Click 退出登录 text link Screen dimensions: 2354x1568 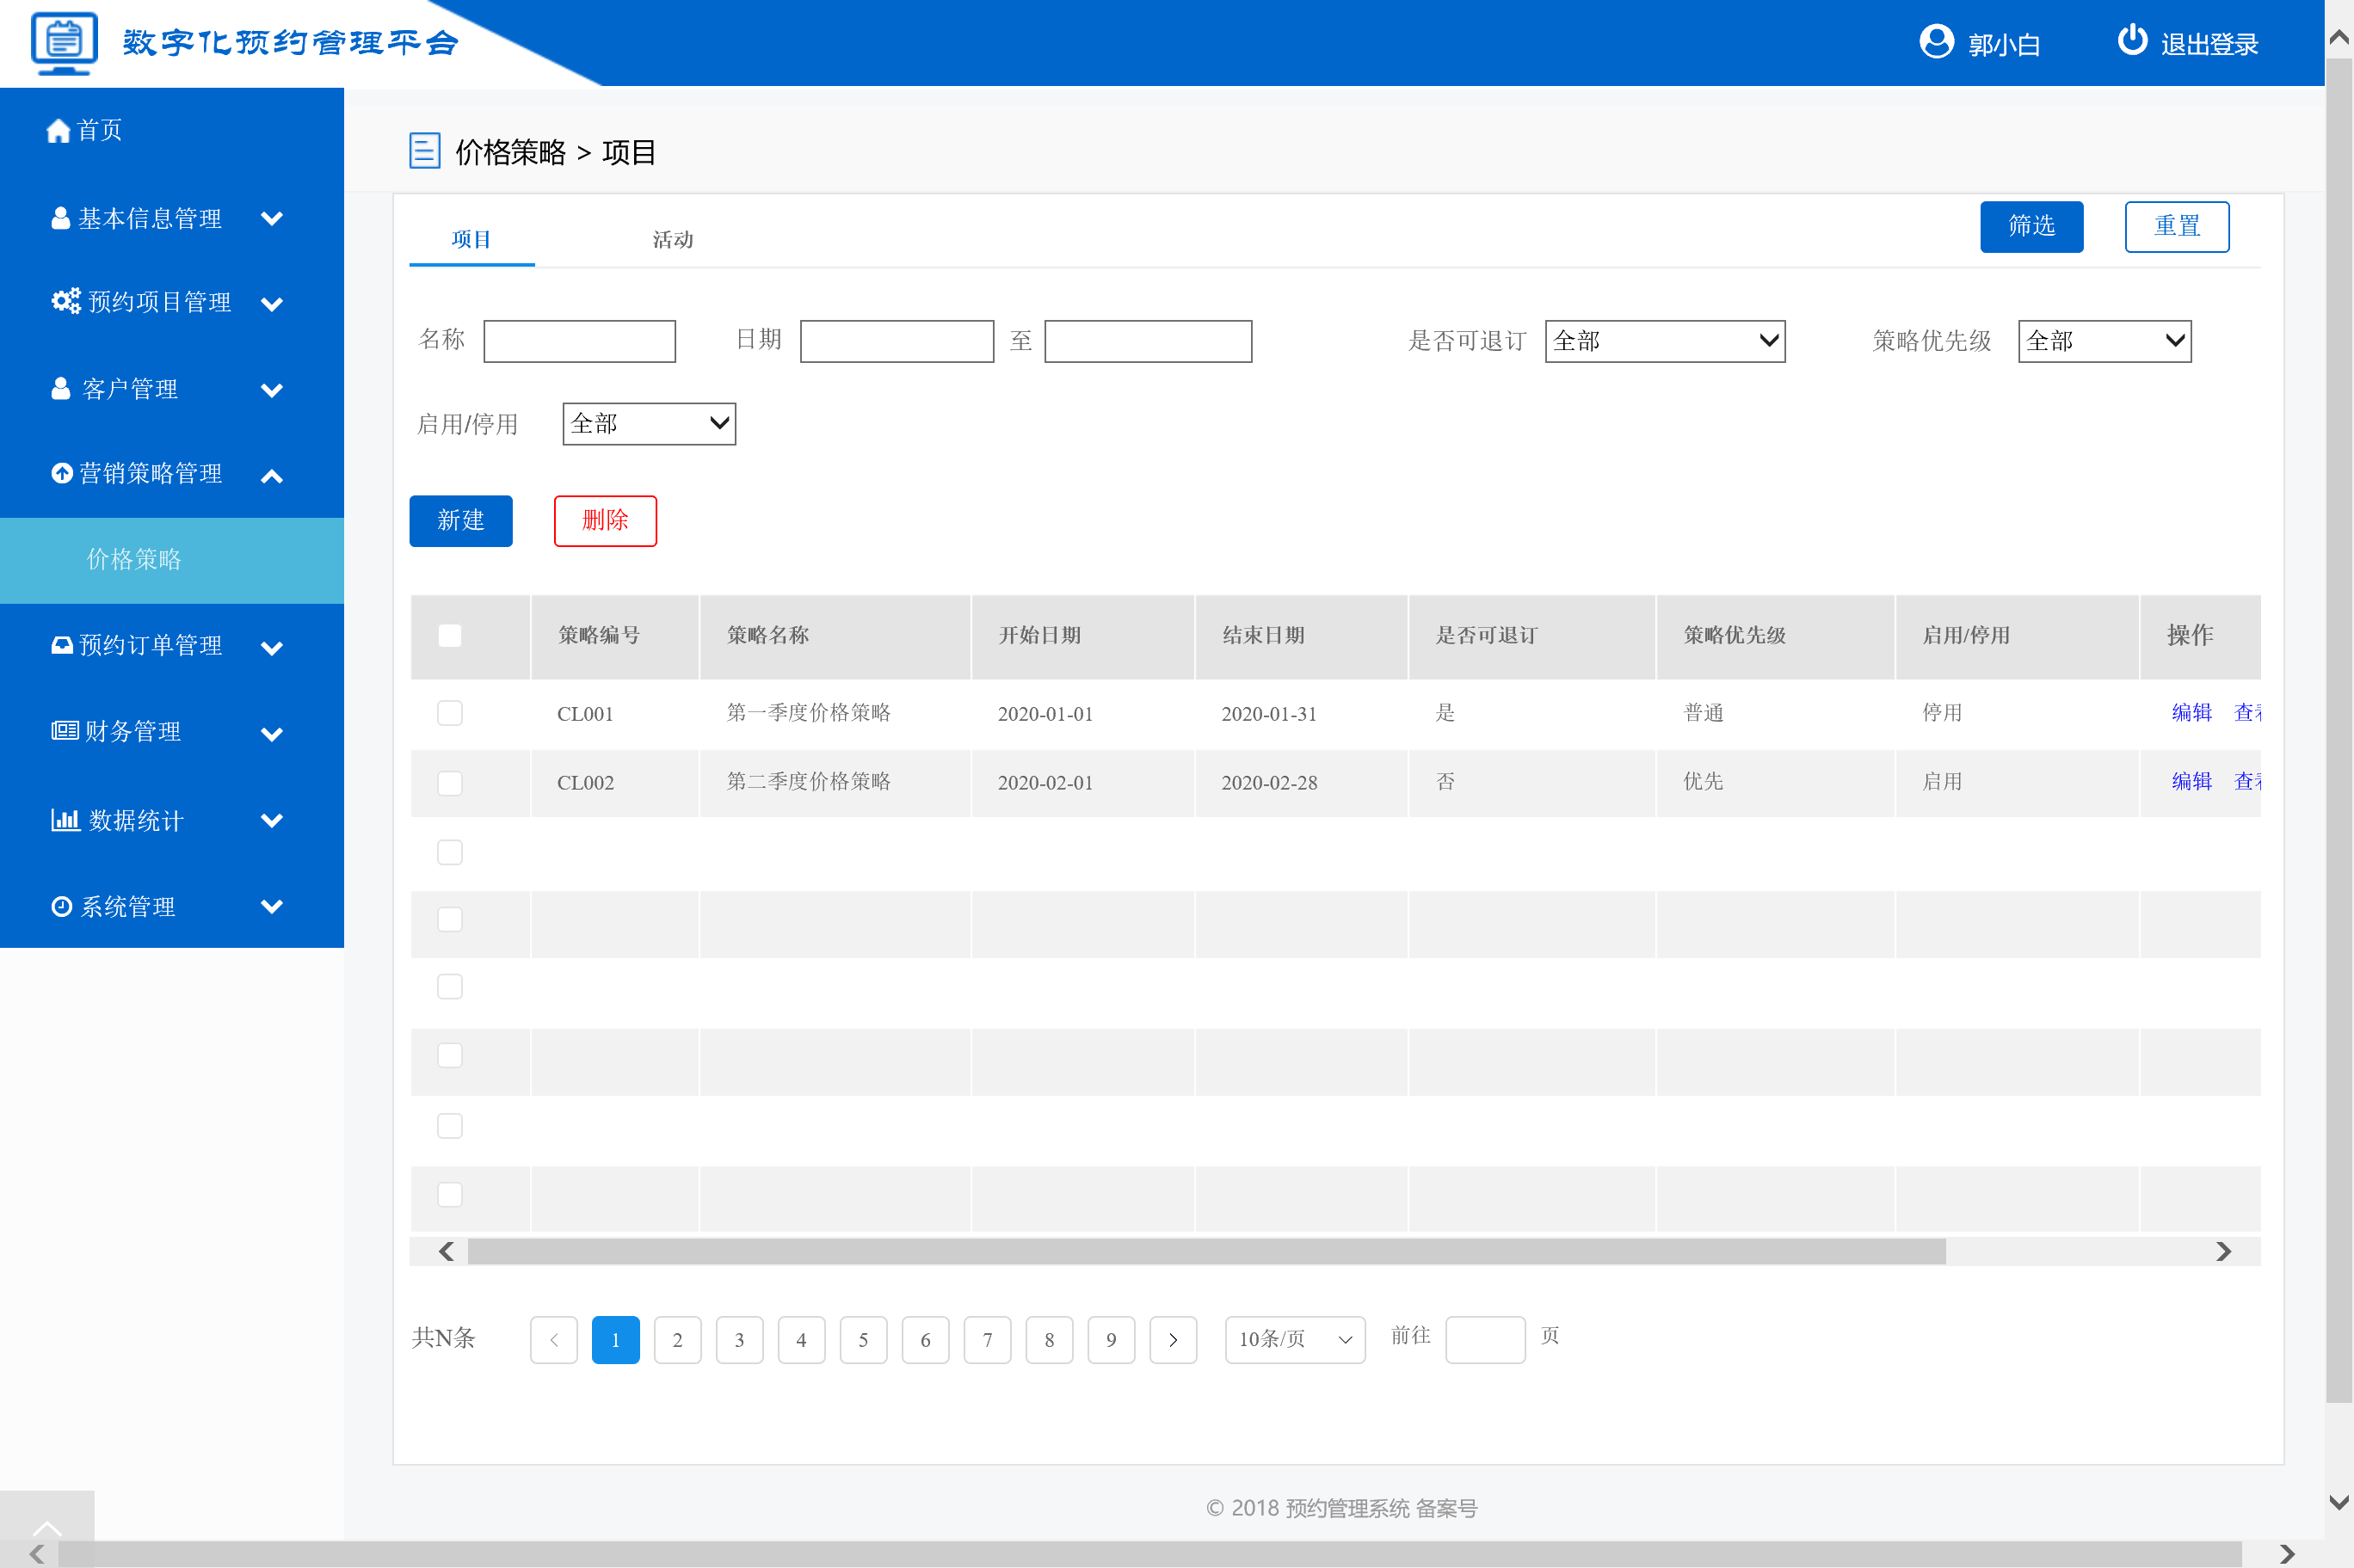click(x=2210, y=44)
